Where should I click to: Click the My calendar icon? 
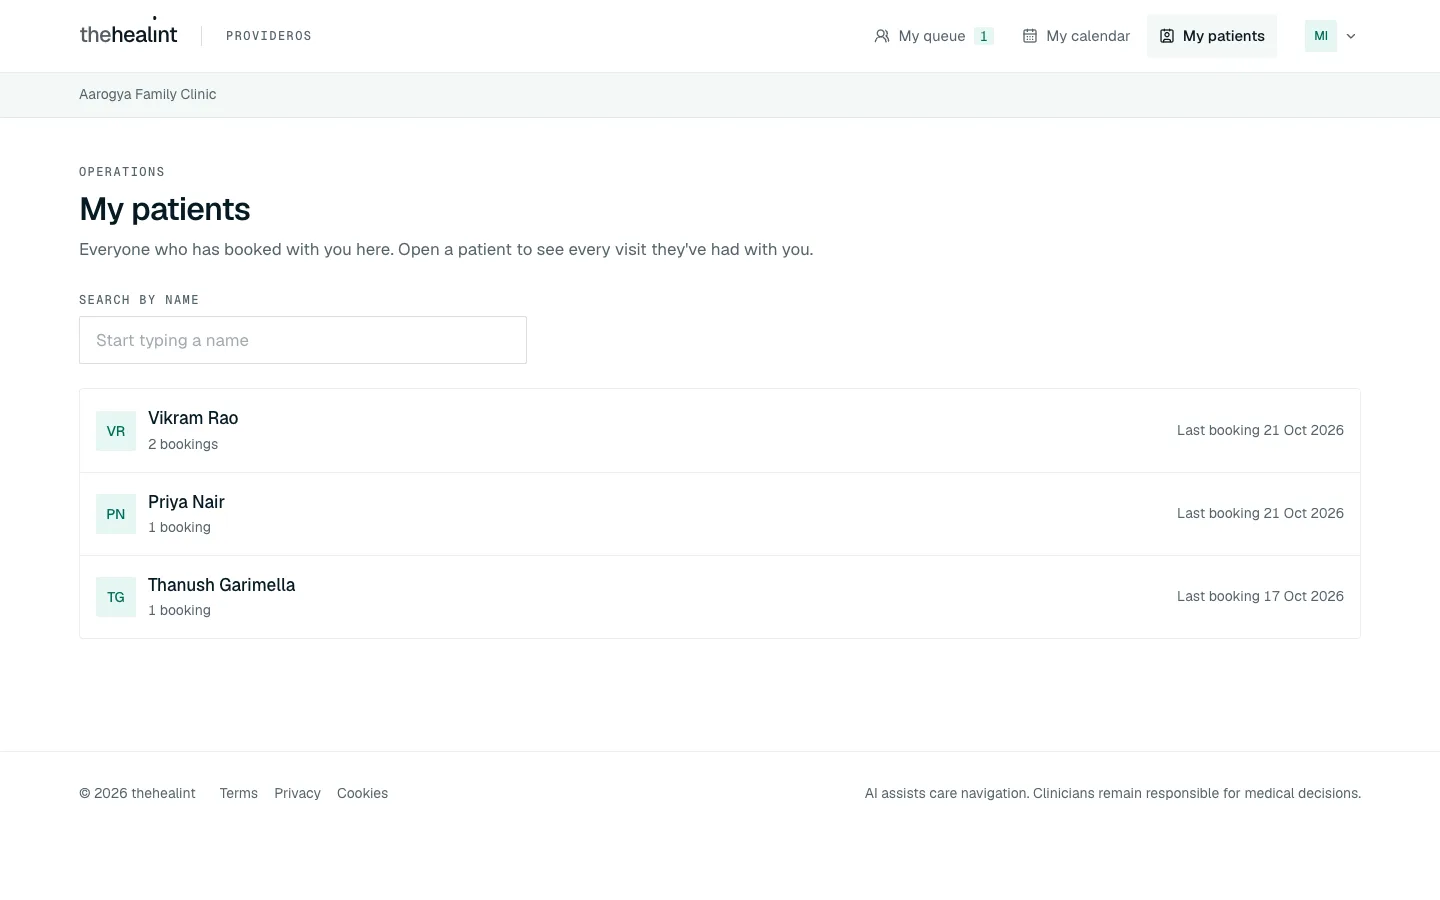click(x=1030, y=36)
